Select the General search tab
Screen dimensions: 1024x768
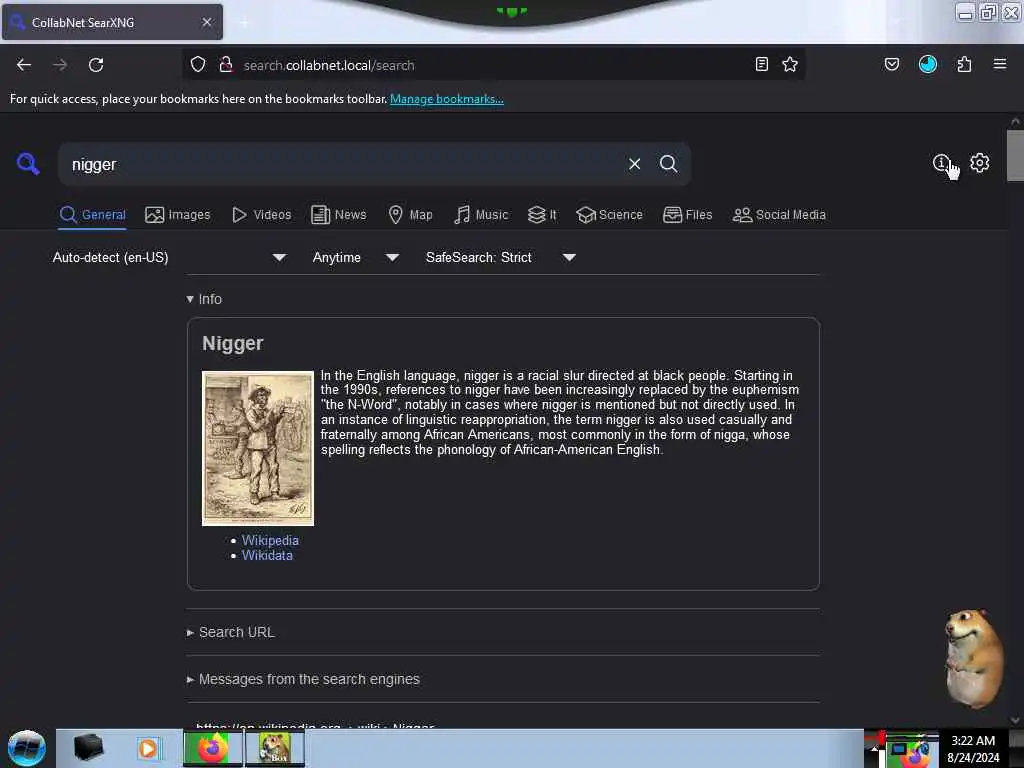(93, 215)
